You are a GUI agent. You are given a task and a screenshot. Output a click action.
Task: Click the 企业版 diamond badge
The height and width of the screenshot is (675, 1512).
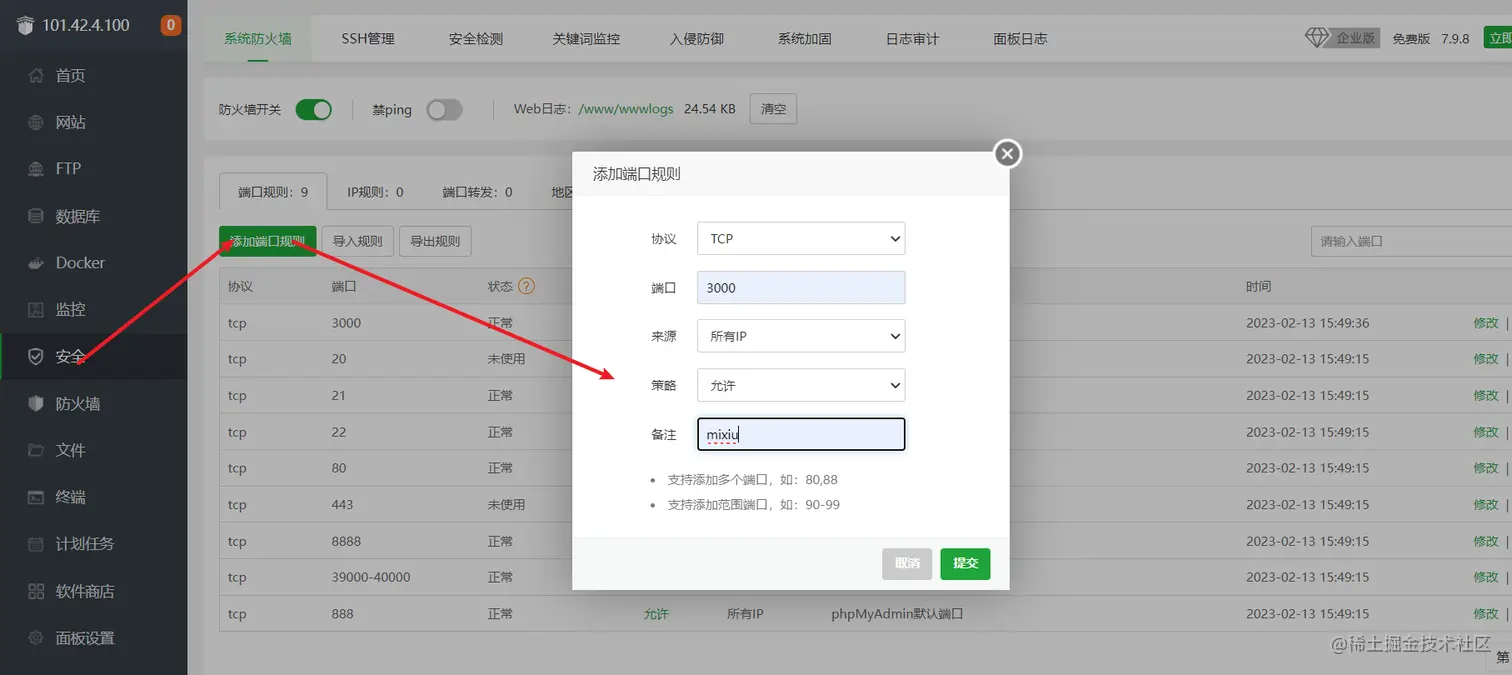[x=1343, y=38]
